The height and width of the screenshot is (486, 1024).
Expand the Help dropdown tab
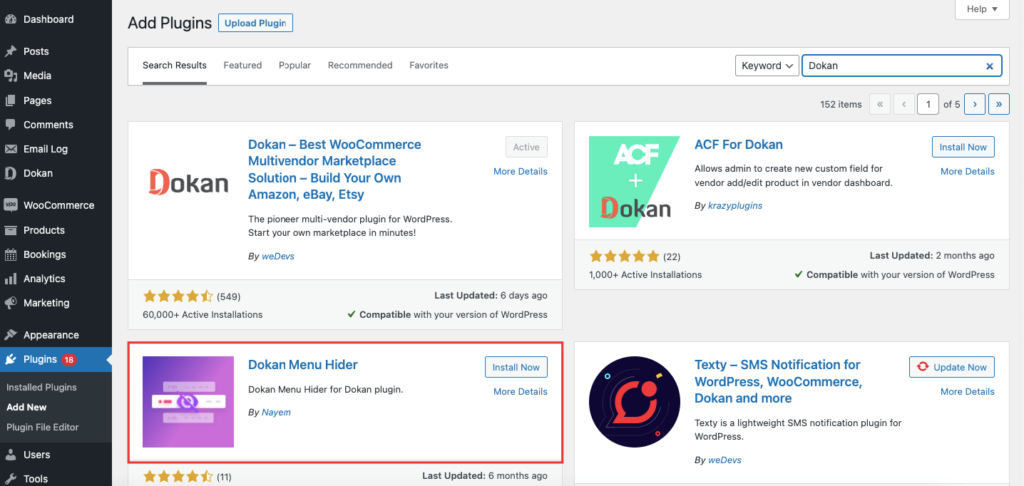tap(982, 9)
